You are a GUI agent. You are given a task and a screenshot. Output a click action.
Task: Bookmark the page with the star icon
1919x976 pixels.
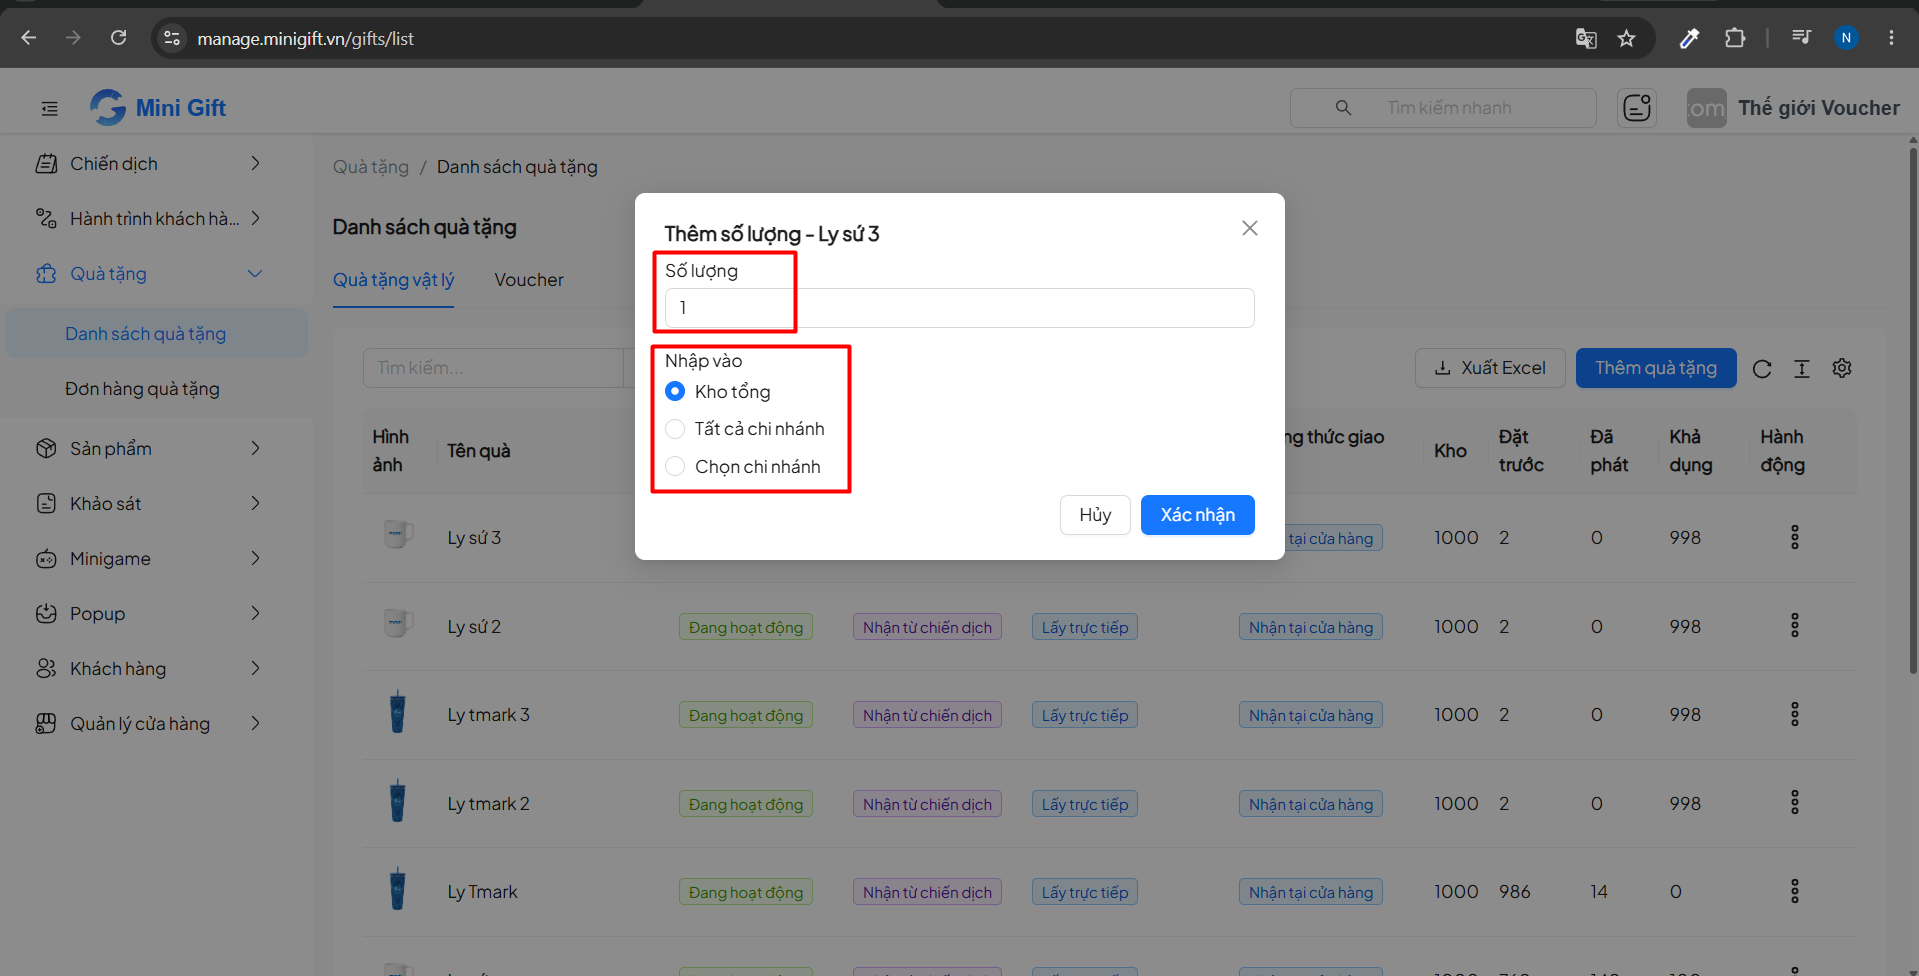coord(1627,38)
